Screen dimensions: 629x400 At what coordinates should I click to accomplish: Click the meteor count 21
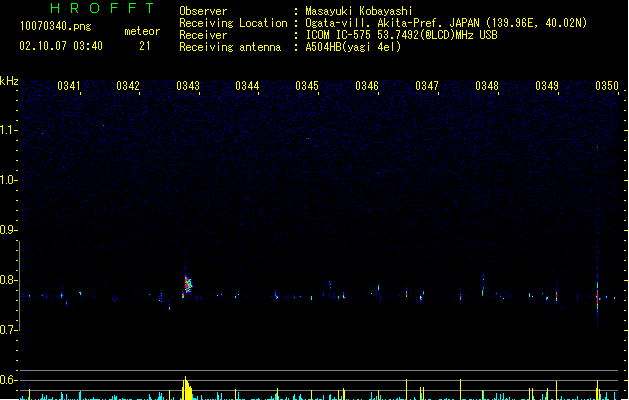click(x=145, y=46)
